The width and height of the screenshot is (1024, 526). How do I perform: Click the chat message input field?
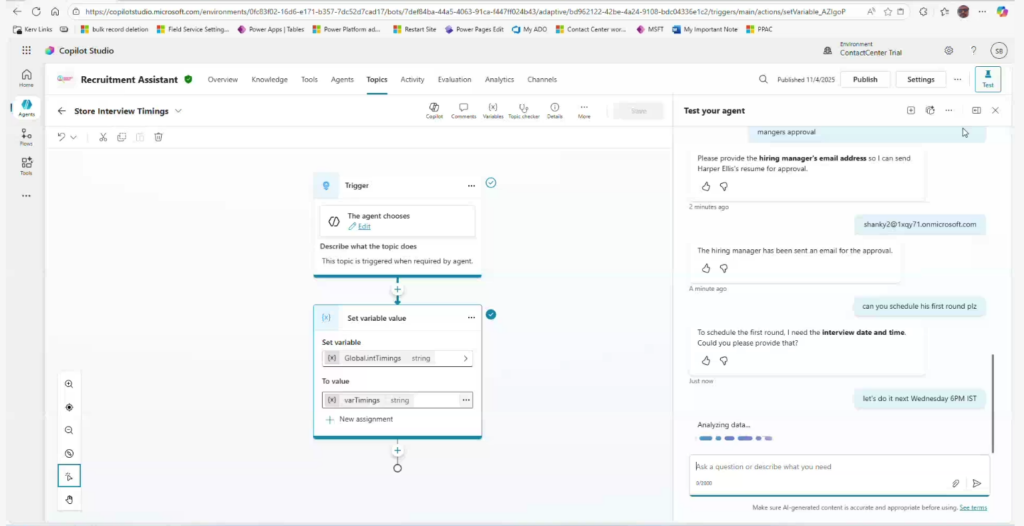[820, 467]
